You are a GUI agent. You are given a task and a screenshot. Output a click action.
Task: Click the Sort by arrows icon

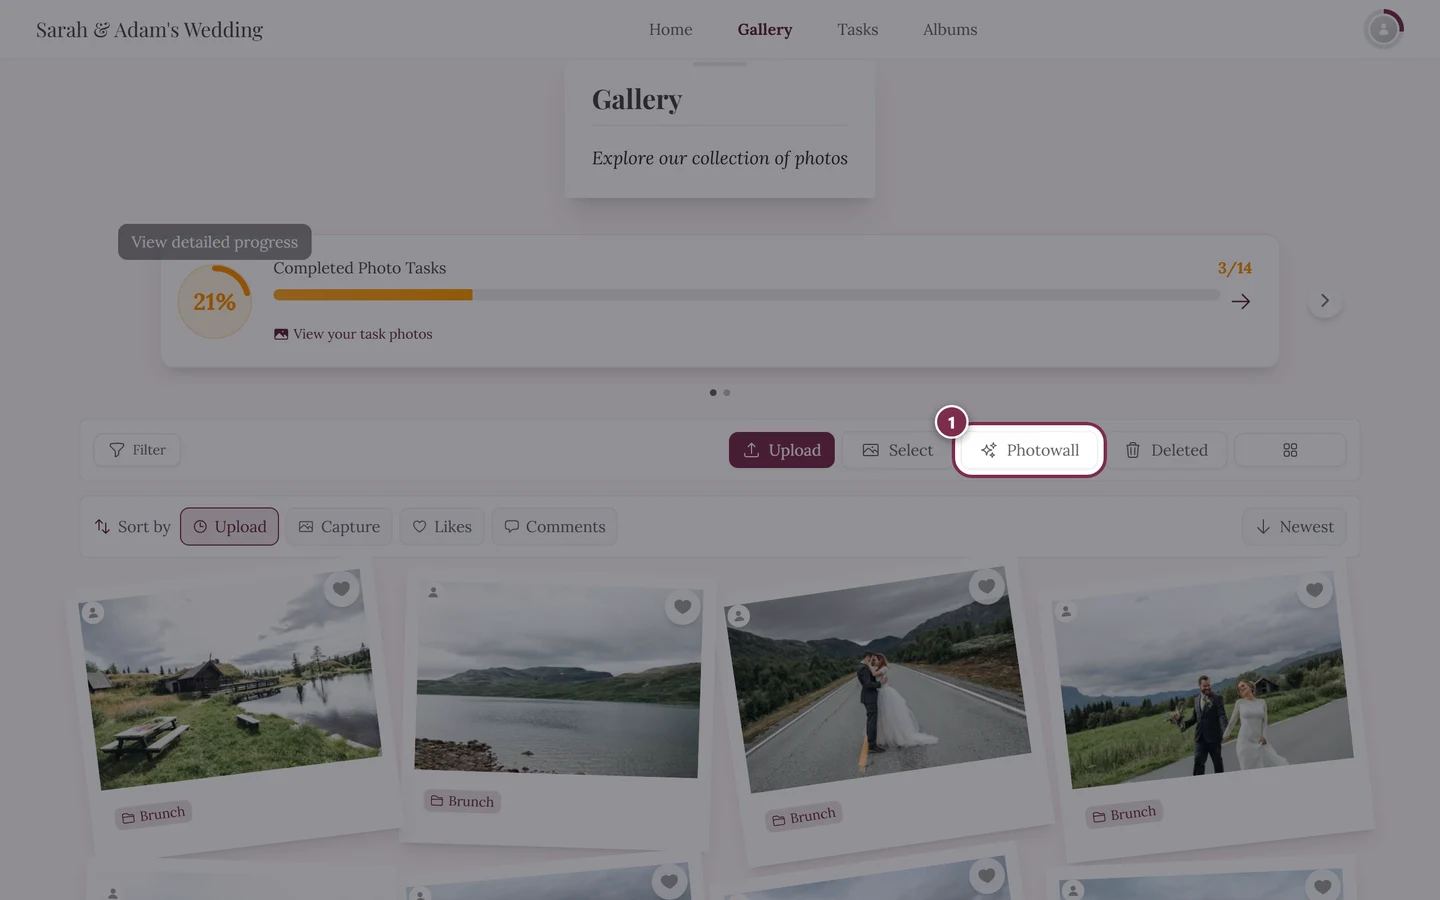point(102,527)
